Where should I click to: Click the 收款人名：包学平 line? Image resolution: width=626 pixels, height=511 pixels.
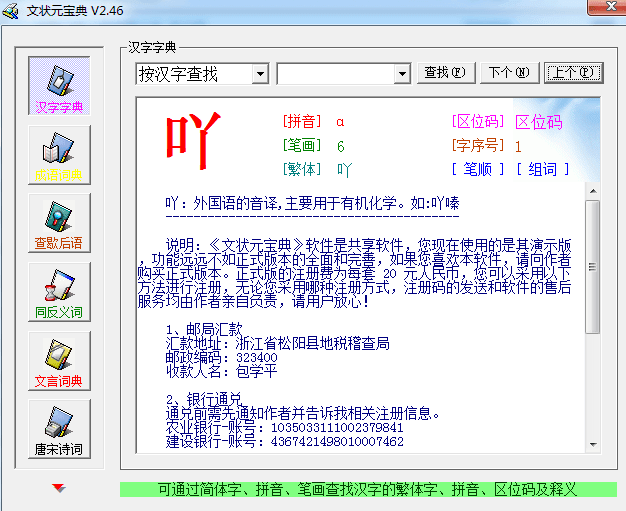(221, 371)
